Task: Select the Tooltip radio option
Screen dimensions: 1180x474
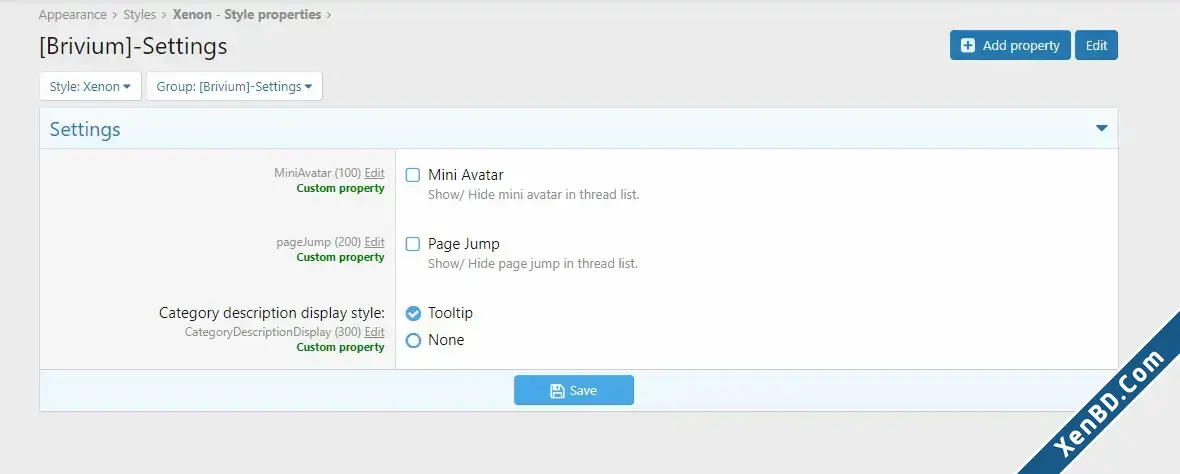Action: (x=413, y=314)
